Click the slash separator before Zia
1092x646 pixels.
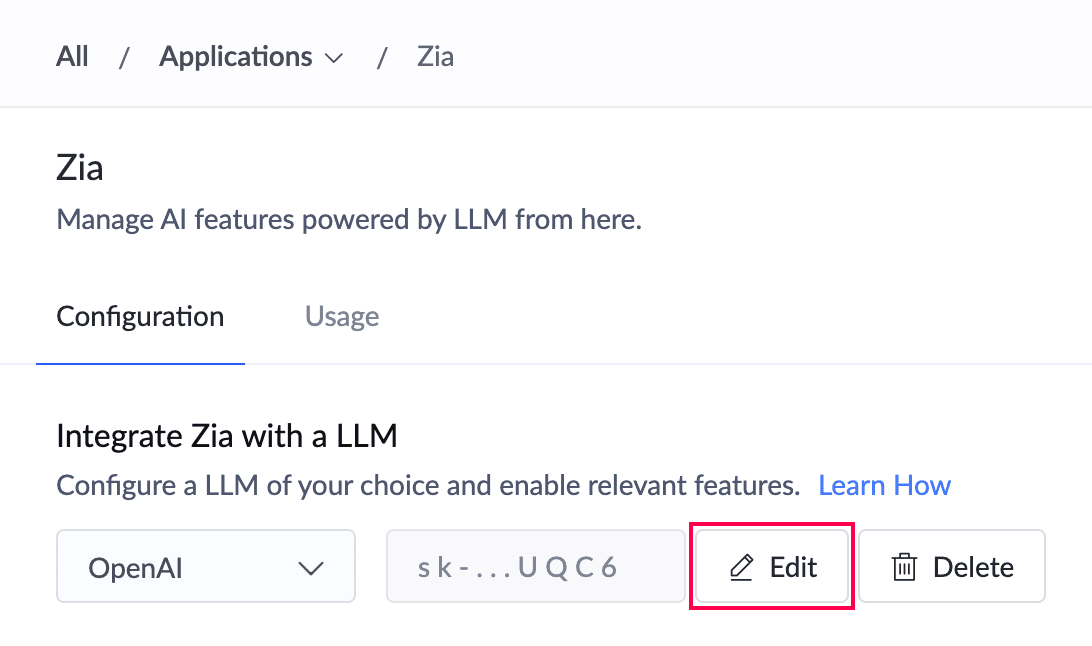coord(382,58)
